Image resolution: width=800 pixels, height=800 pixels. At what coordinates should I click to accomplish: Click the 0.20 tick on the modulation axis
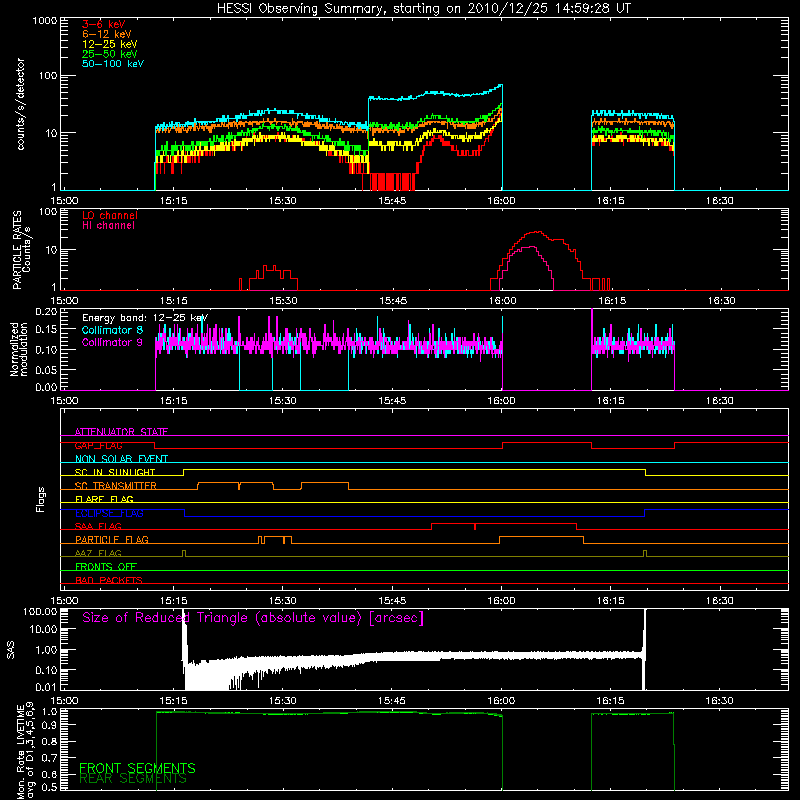point(46,312)
